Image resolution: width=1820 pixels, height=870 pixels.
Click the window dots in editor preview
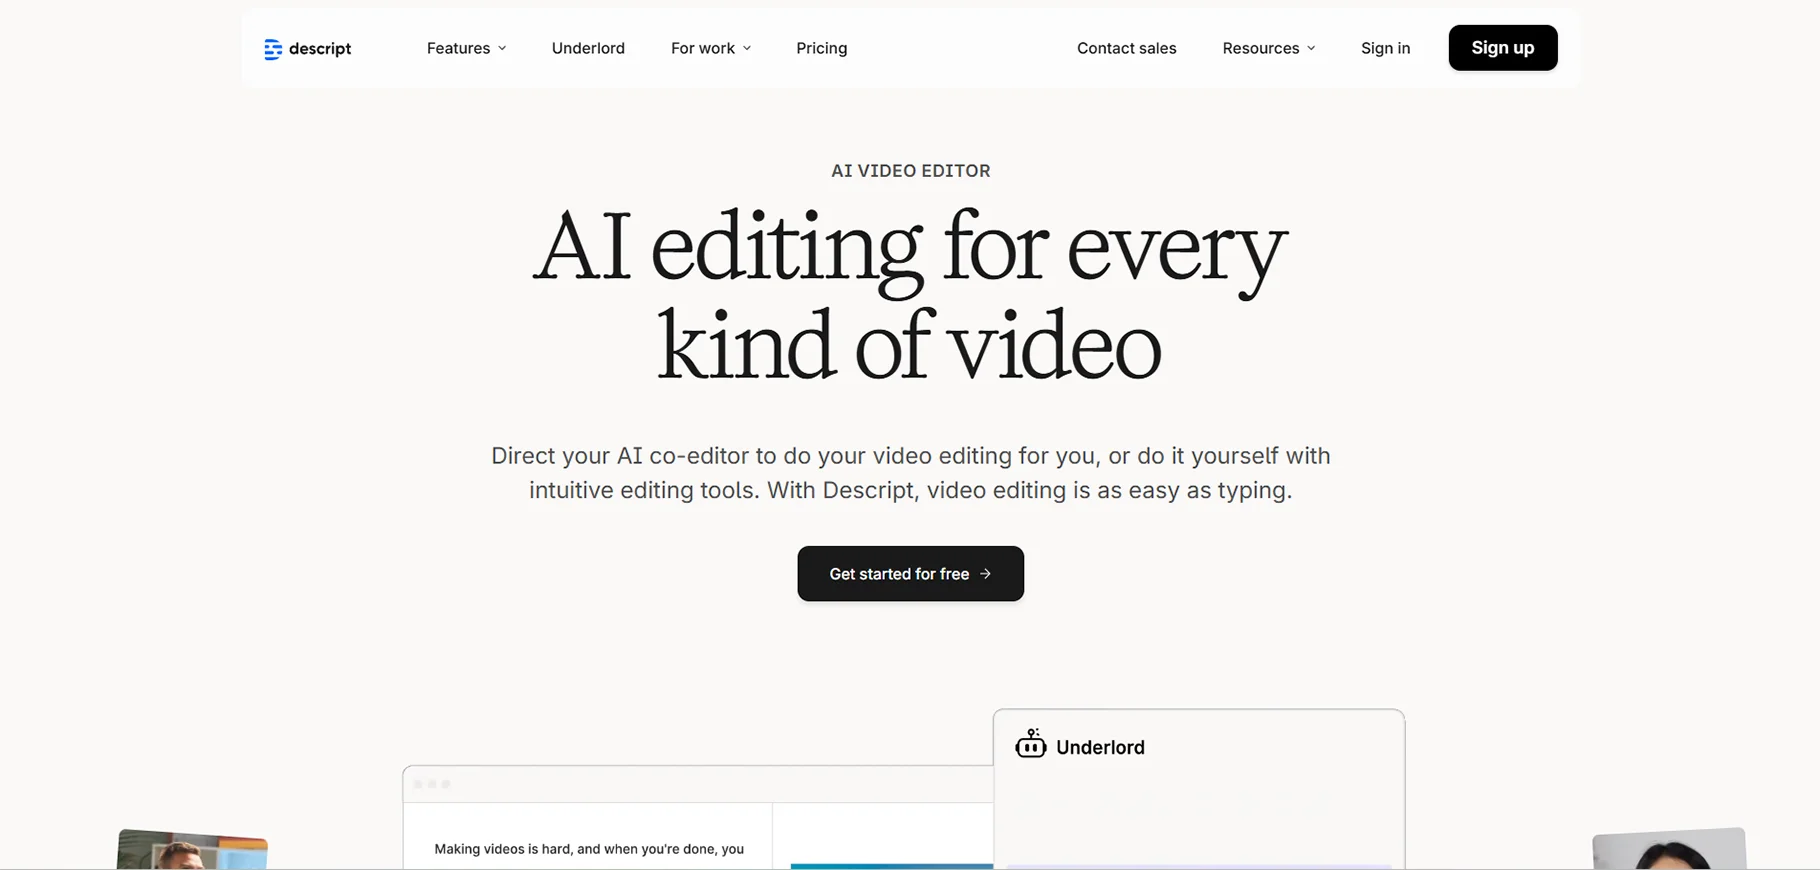[432, 784]
